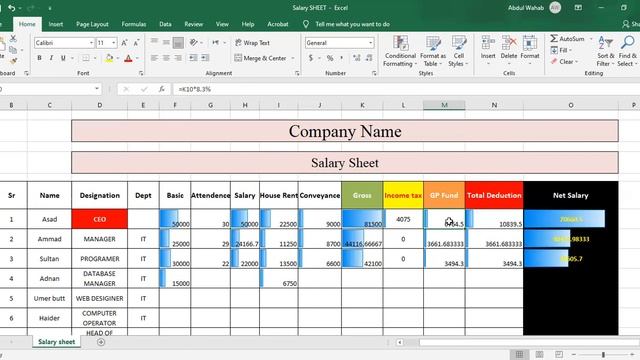Open the View tab
The image size is (640, 360).
[222, 24]
